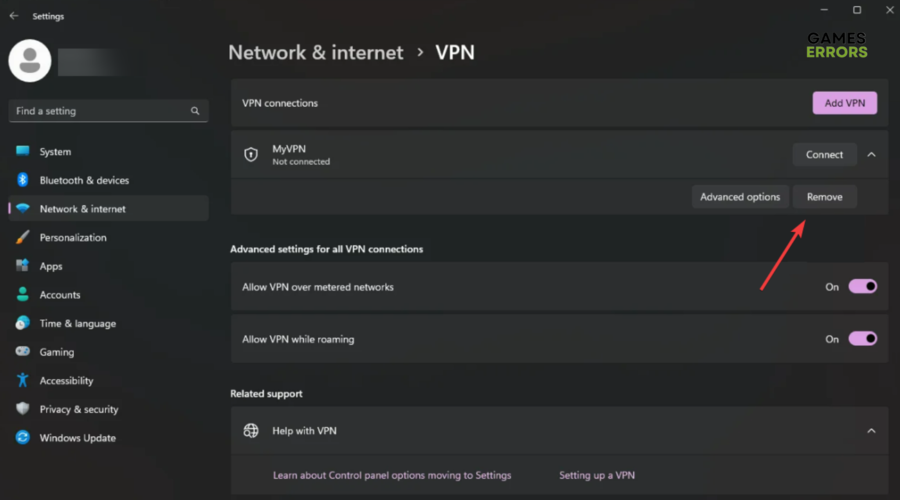Viewport: 900px width, 500px height.
Task: Disable Allow VPN over metered networks
Action: point(862,287)
